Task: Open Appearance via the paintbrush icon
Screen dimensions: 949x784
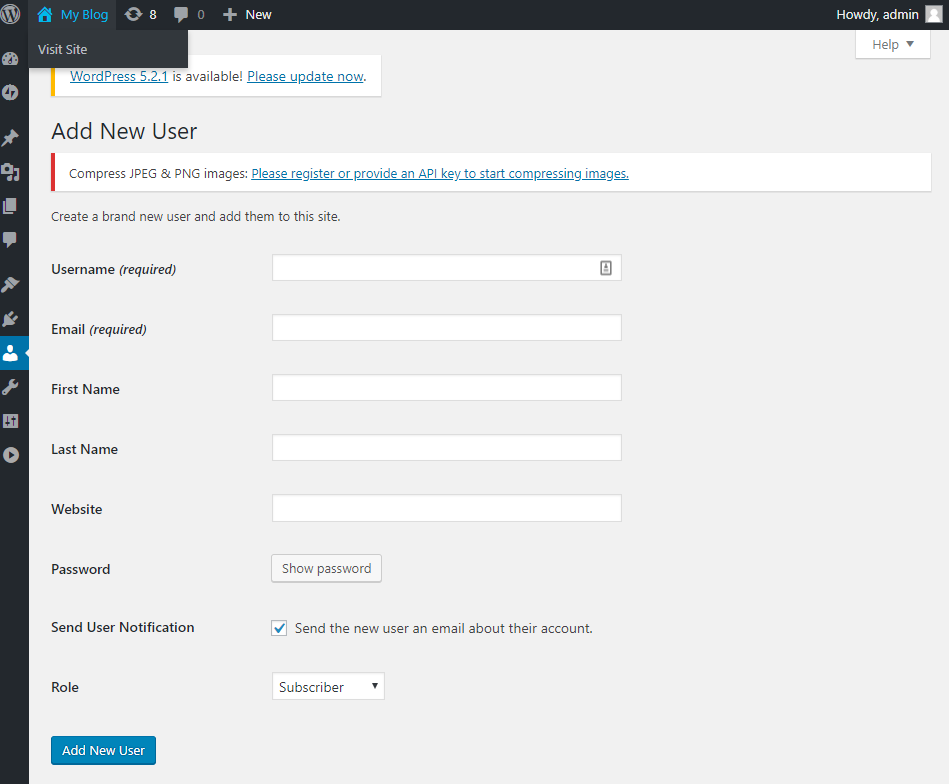Action: coord(11,285)
